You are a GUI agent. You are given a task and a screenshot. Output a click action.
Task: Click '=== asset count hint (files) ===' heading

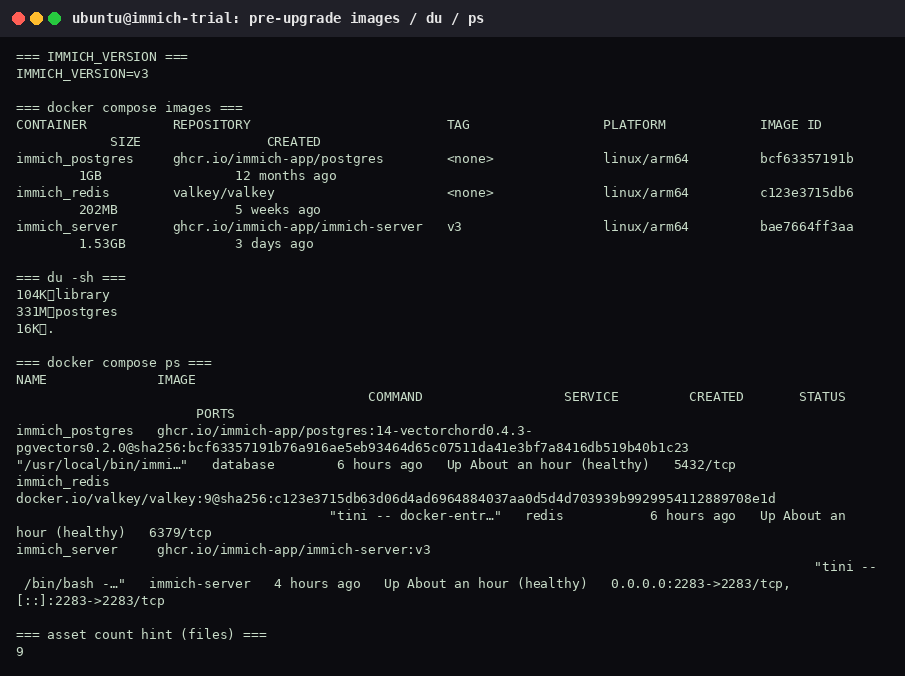click(x=141, y=635)
